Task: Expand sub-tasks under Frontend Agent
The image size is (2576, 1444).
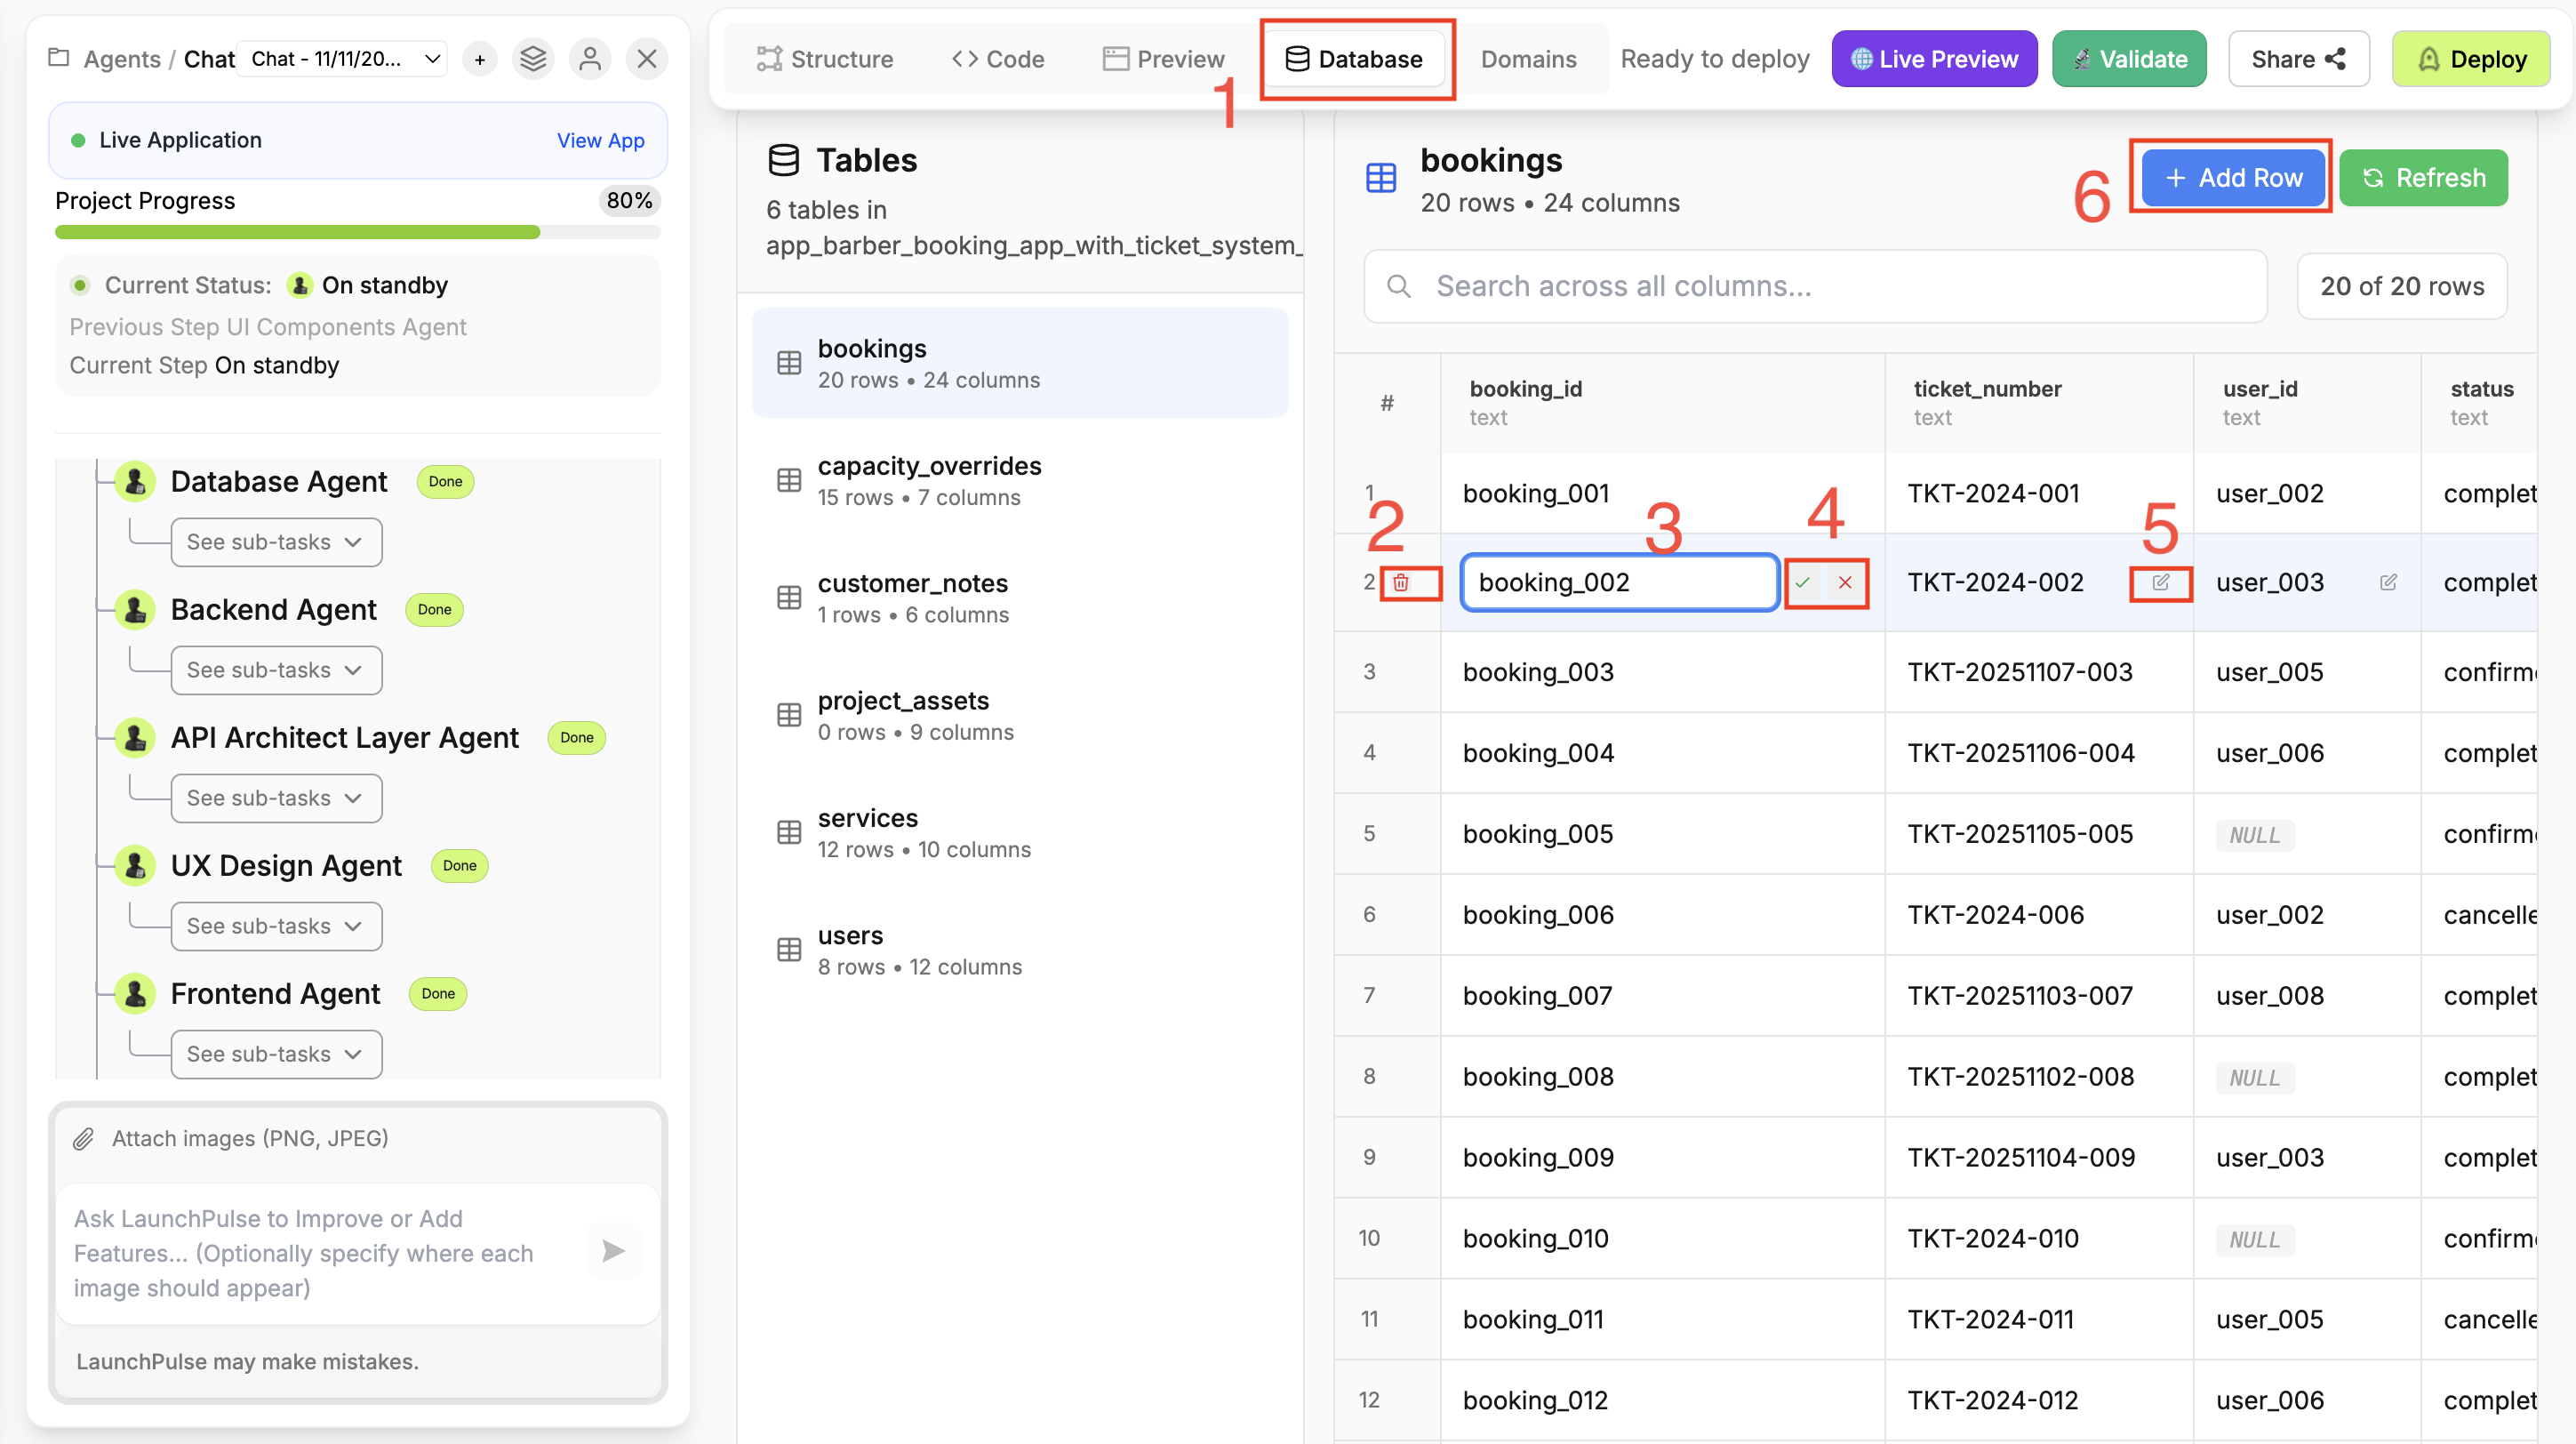Action: coord(275,1053)
